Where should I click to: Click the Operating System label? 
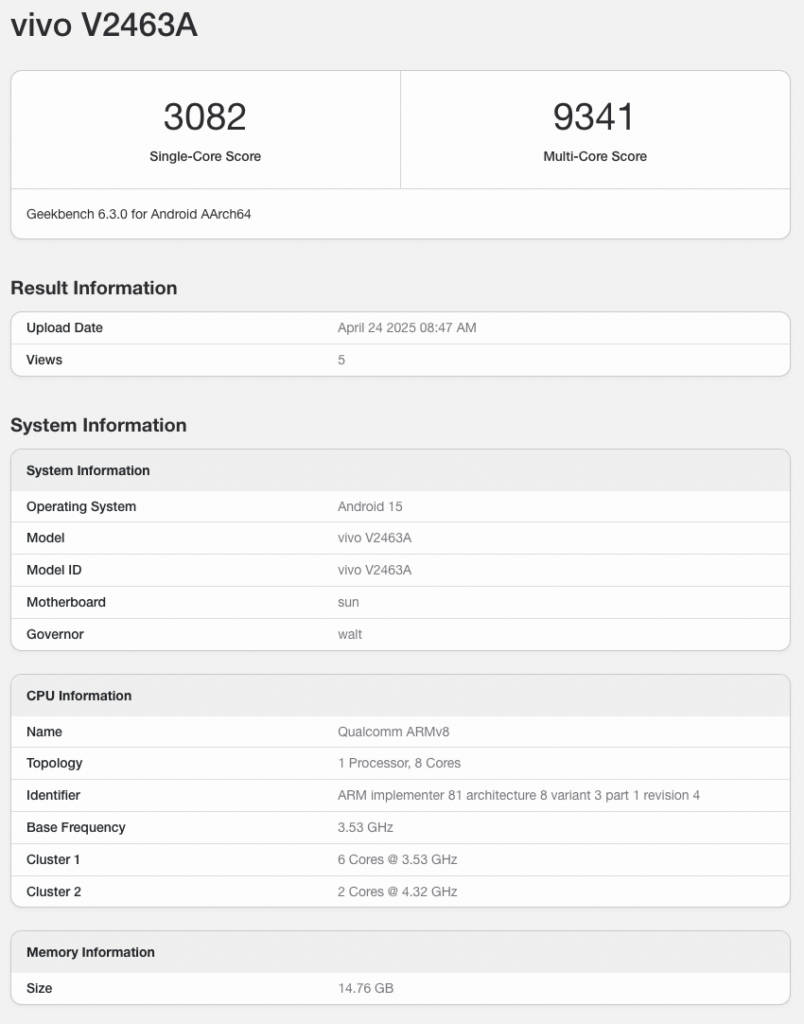(81, 507)
